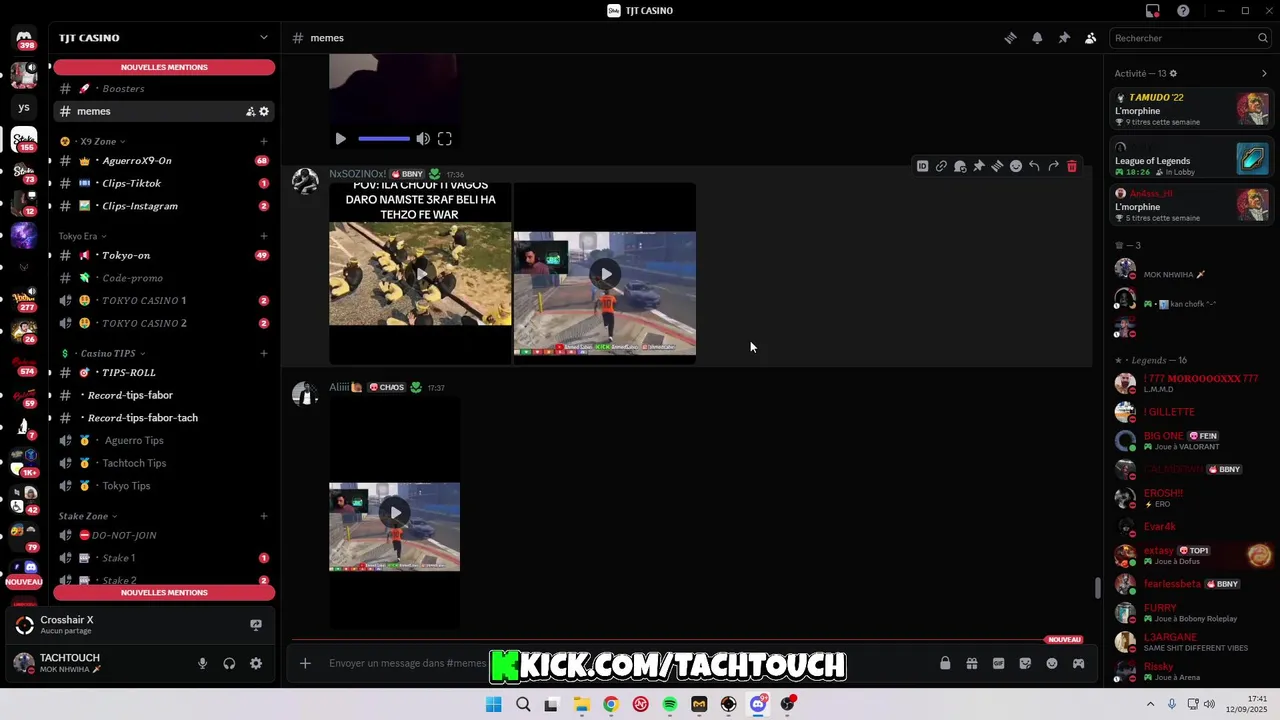Copy message ID from hover toolbar
The width and height of the screenshot is (1280, 720).
click(x=922, y=166)
